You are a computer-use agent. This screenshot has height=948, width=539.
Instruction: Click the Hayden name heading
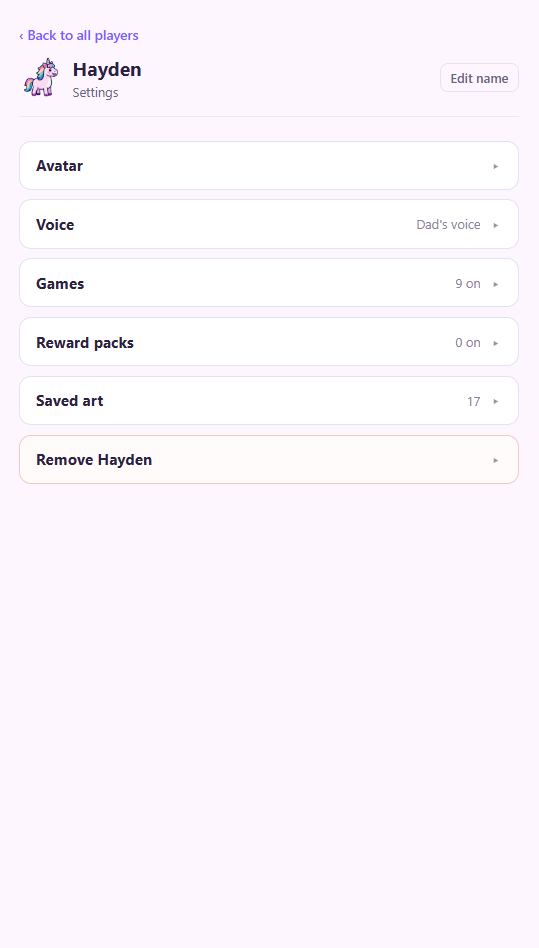pyautogui.click(x=107, y=70)
